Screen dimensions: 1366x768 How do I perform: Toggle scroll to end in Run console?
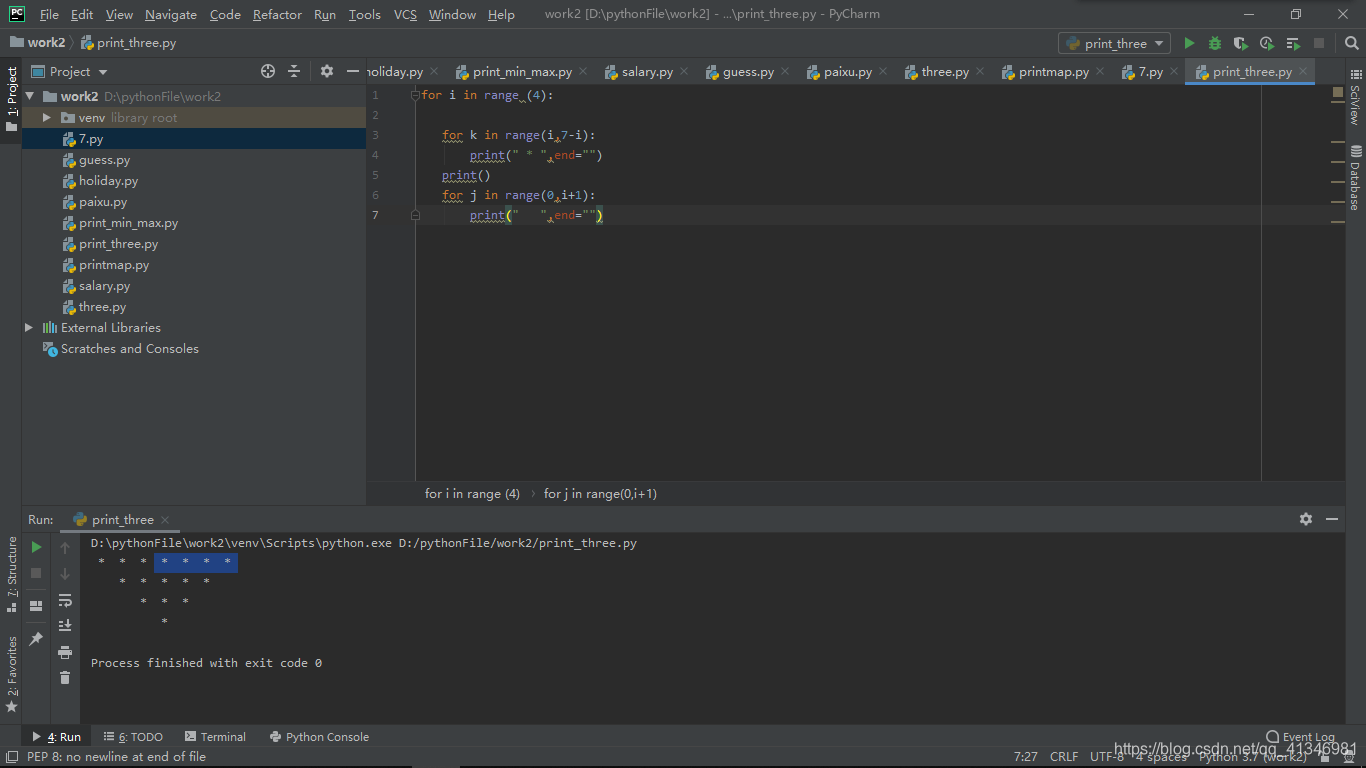(x=65, y=625)
